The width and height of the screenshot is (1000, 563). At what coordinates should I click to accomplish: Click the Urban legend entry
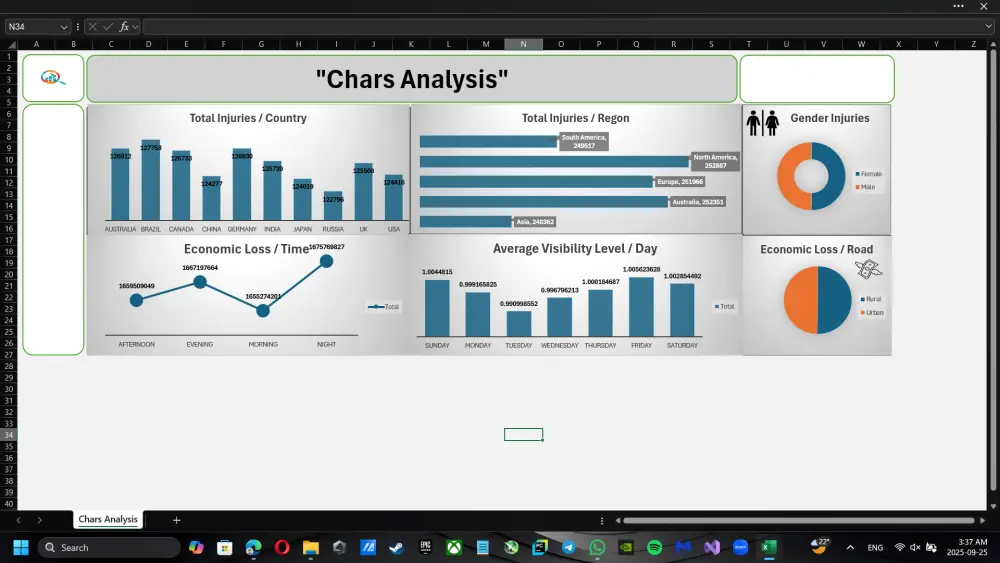tap(872, 312)
